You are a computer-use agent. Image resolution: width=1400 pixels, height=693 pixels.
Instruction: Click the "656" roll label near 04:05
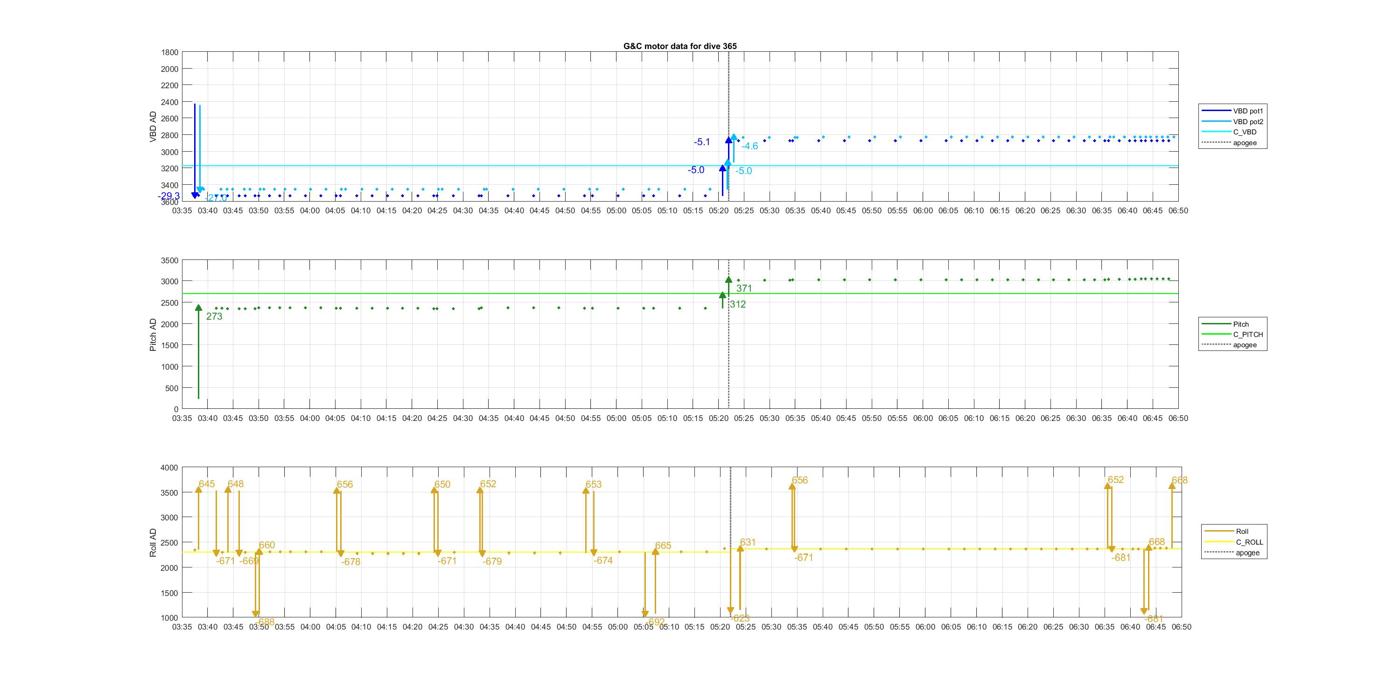tap(345, 485)
